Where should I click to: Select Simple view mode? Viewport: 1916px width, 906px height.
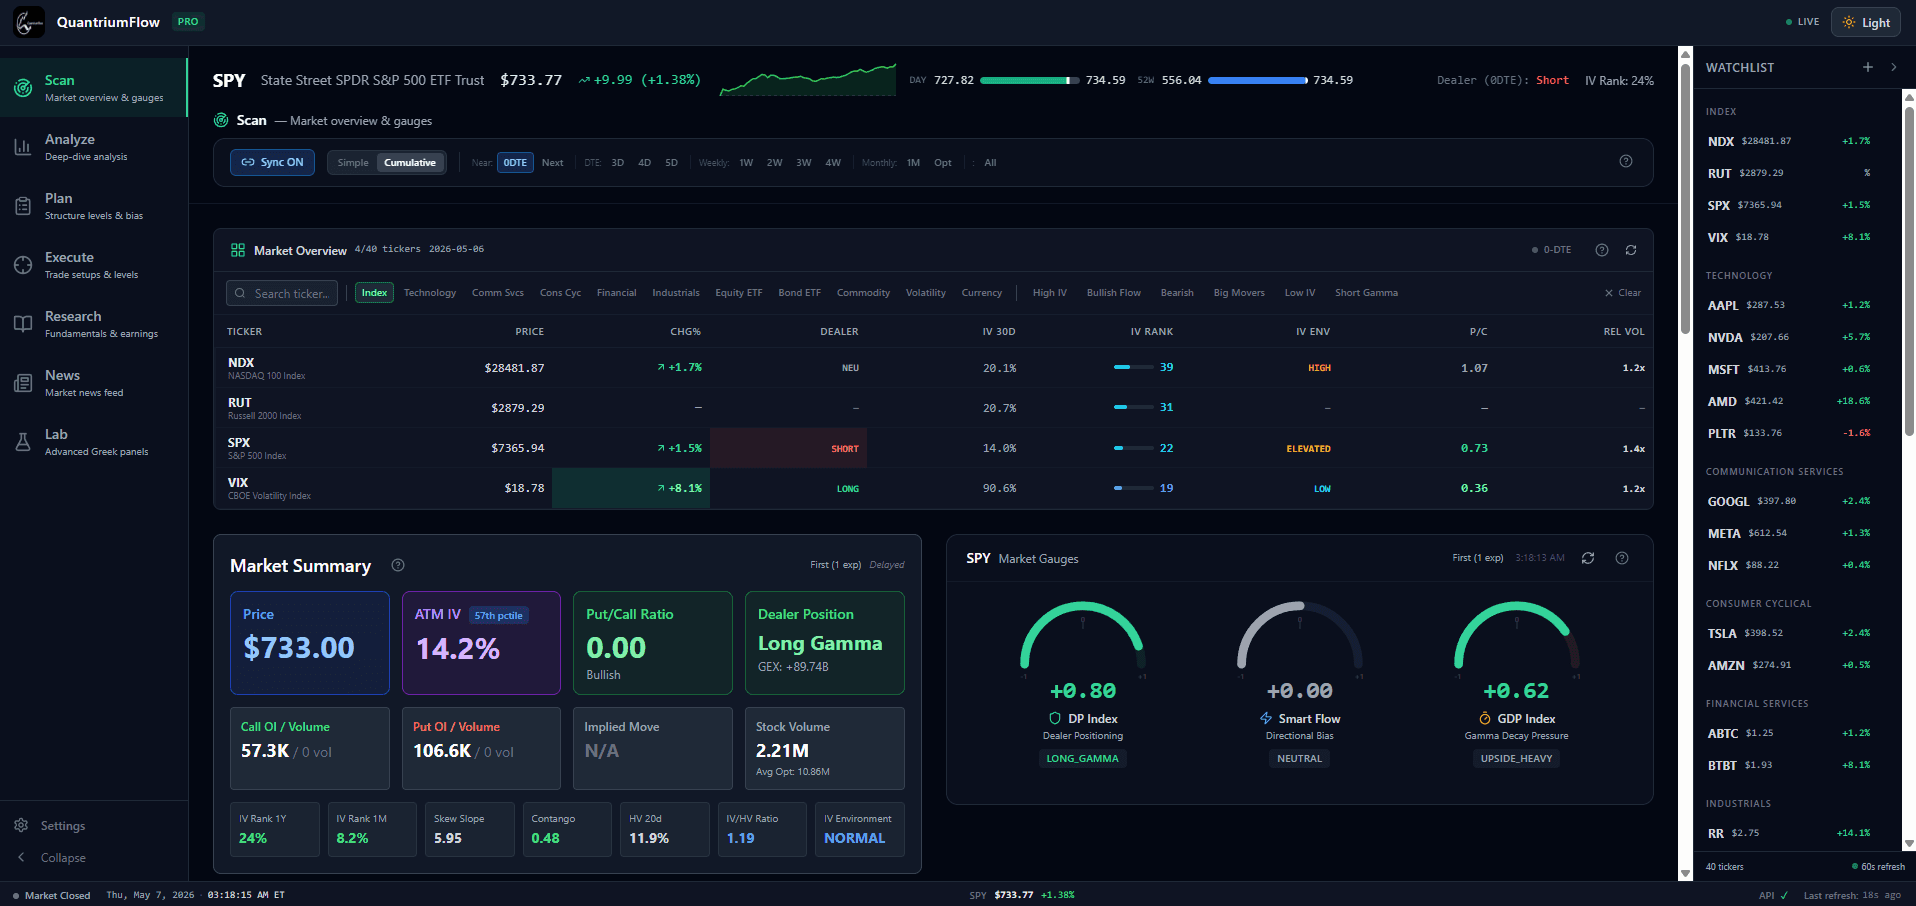click(x=353, y=163)
